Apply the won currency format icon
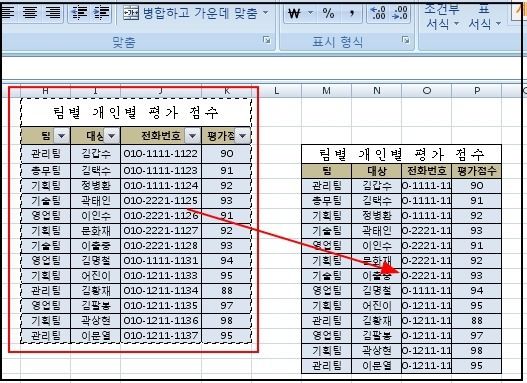The width and height of the screenshot is (527, 383). tap(294, 13)
